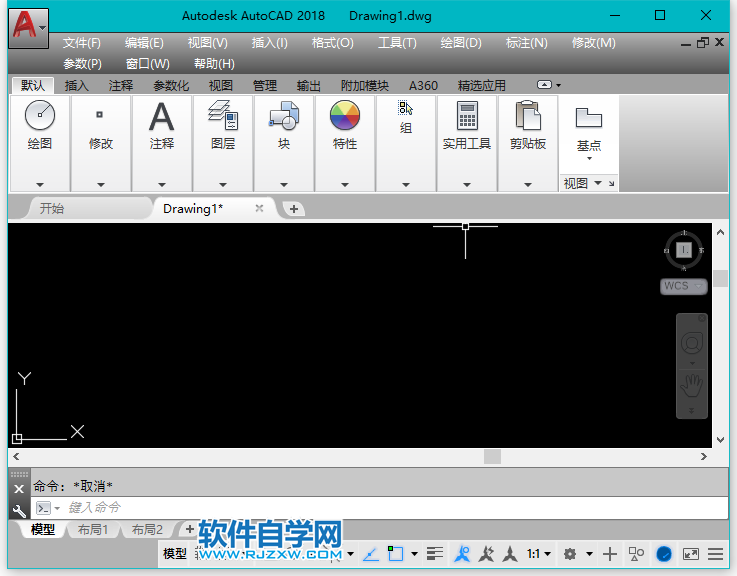Switch to the 布局2 layout tab

click(147, 529)
